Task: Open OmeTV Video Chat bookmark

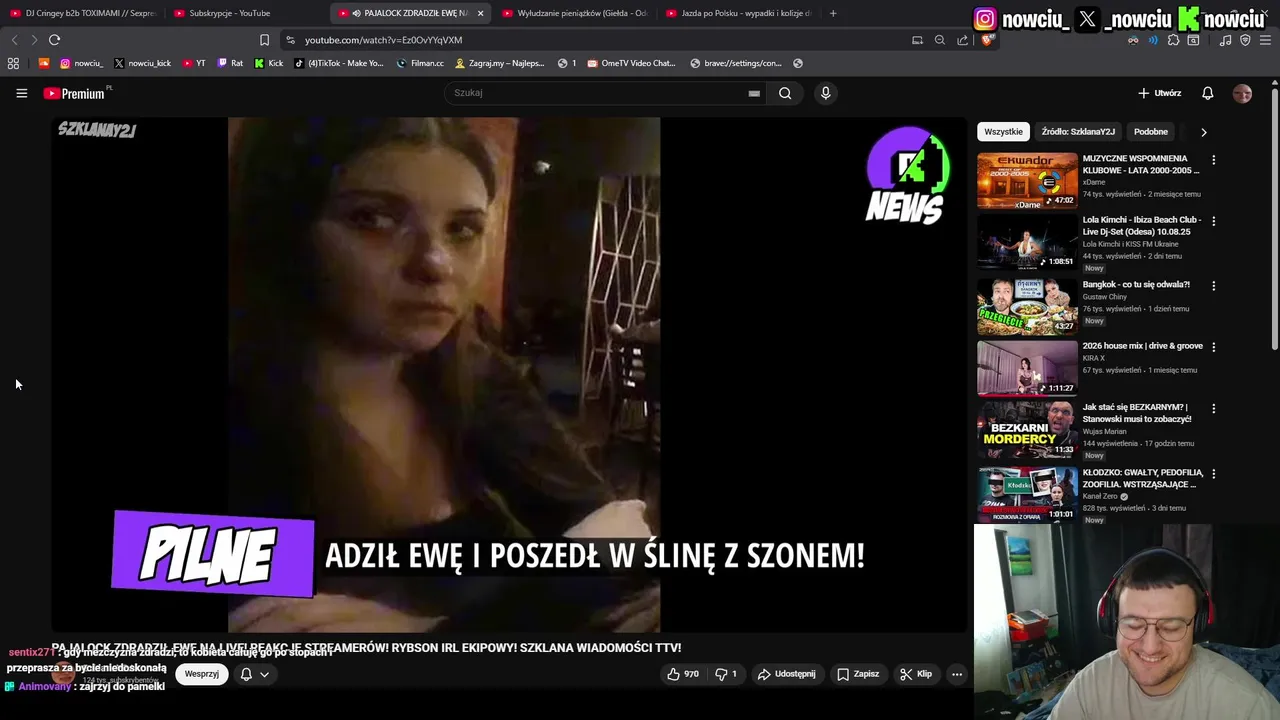Action: click(631, 63)
